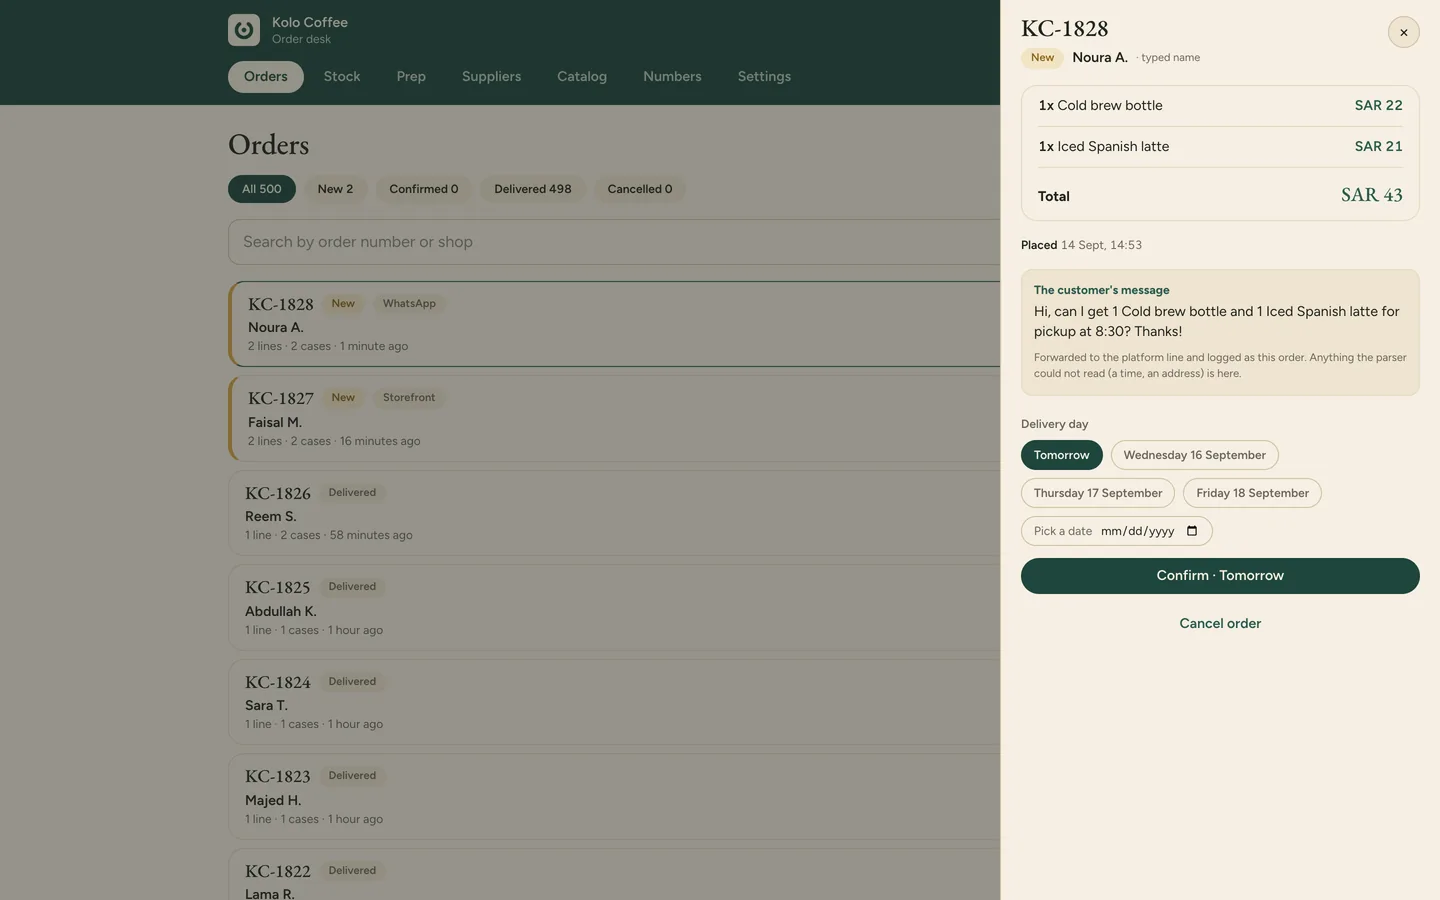
Task: Select Tomorrow as delivery day
Action: tap(1062, 455)
